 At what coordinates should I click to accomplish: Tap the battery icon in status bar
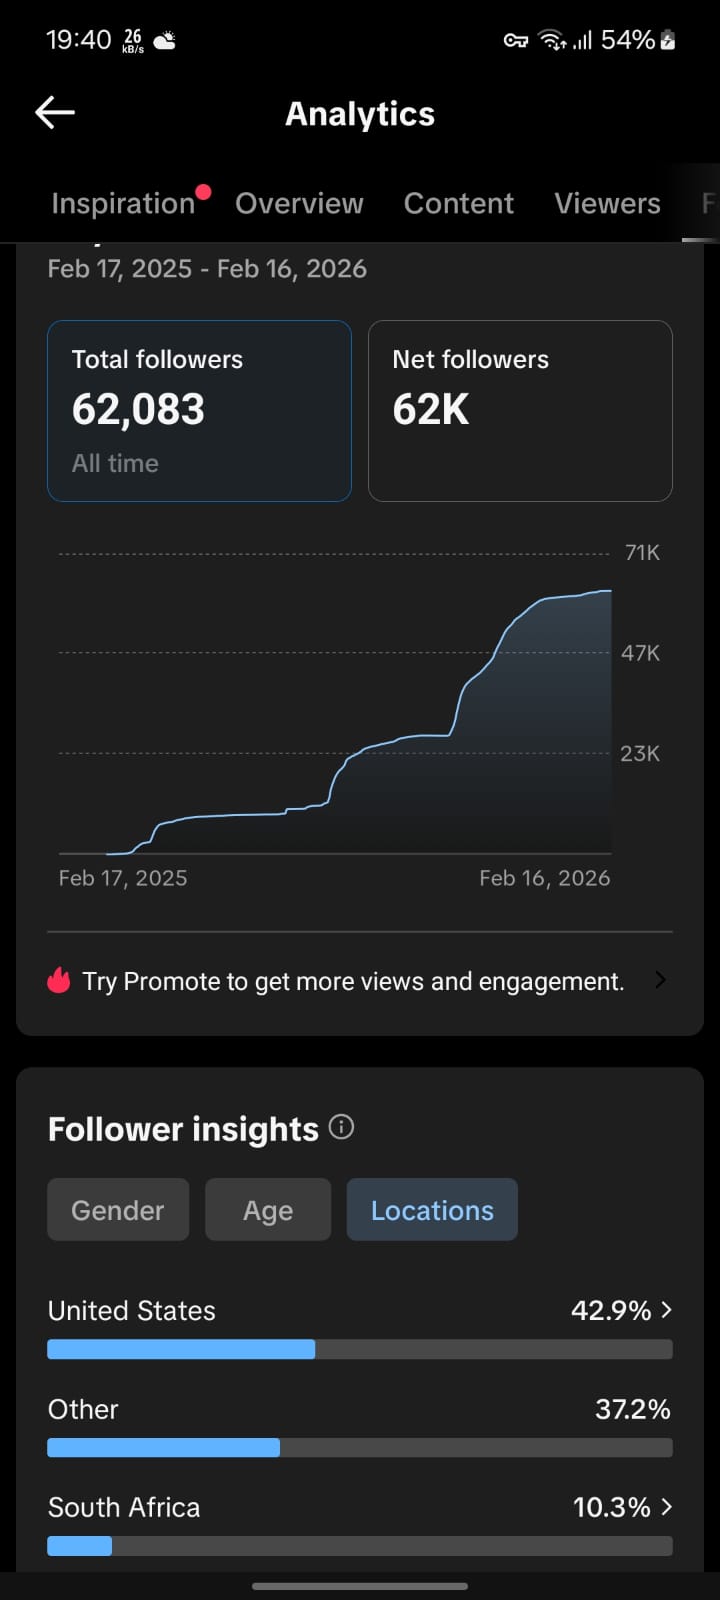[668, 40]
